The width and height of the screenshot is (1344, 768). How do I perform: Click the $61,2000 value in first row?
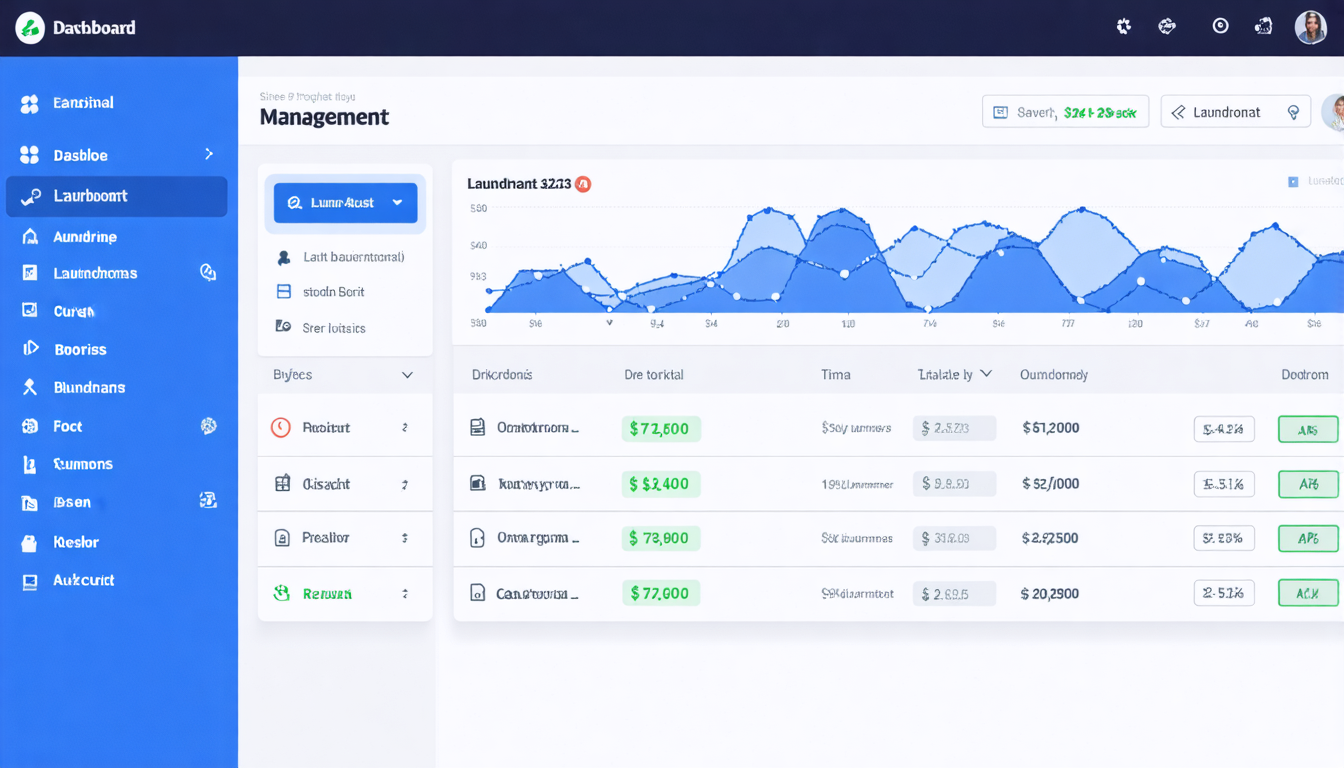[x=1050, y=427]
